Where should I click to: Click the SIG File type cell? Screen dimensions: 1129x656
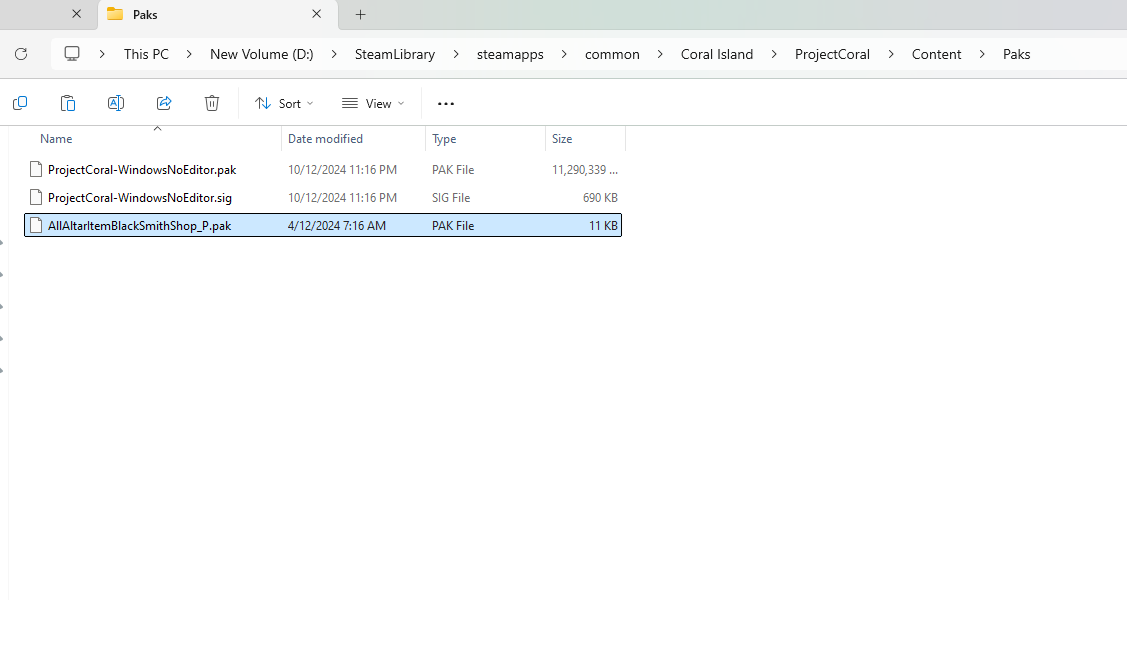451,198
